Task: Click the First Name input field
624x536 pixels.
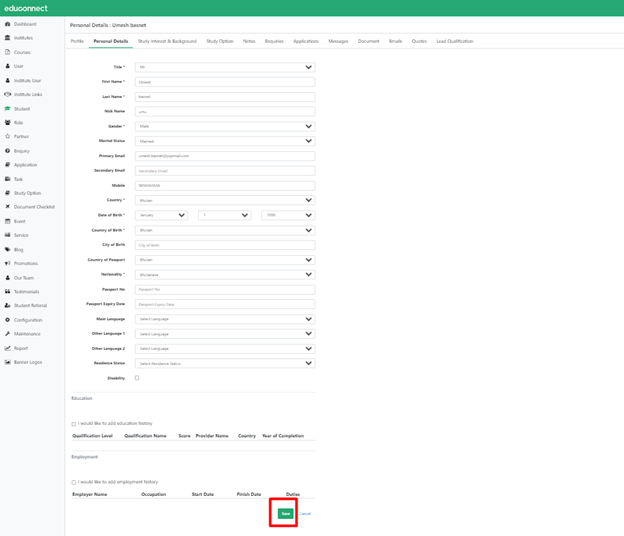Action: tap(225, 82)
